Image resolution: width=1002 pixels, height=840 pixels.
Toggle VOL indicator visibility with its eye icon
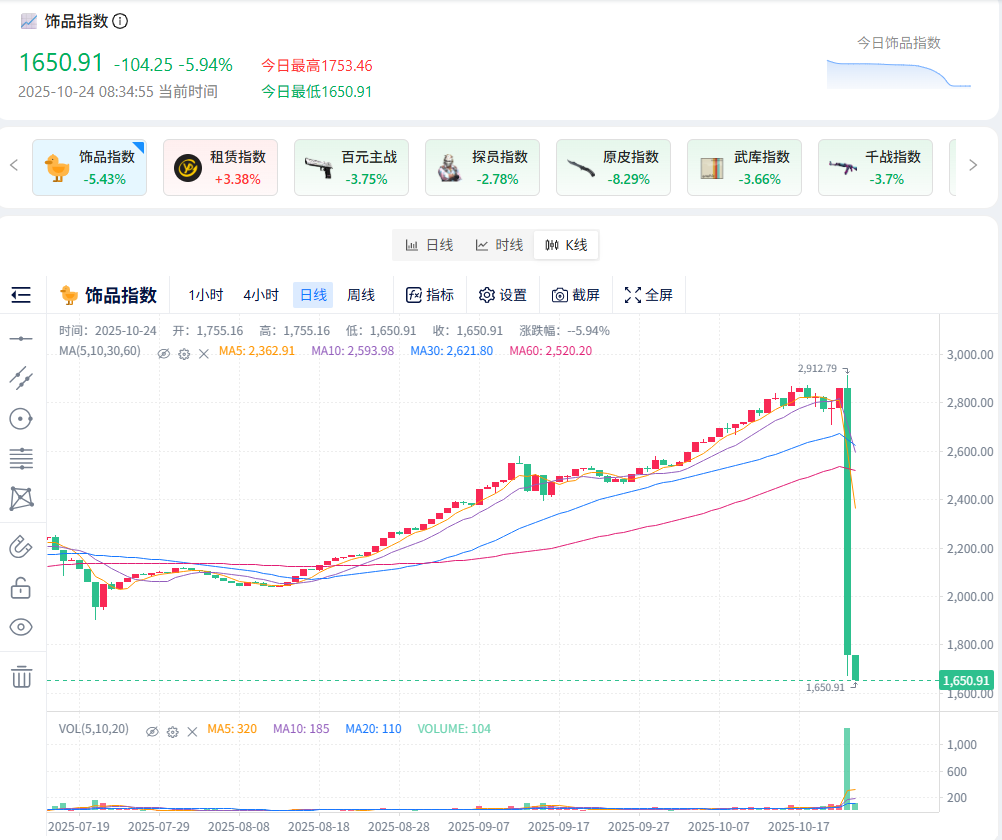pyautogui.click(x=152, y=731)
